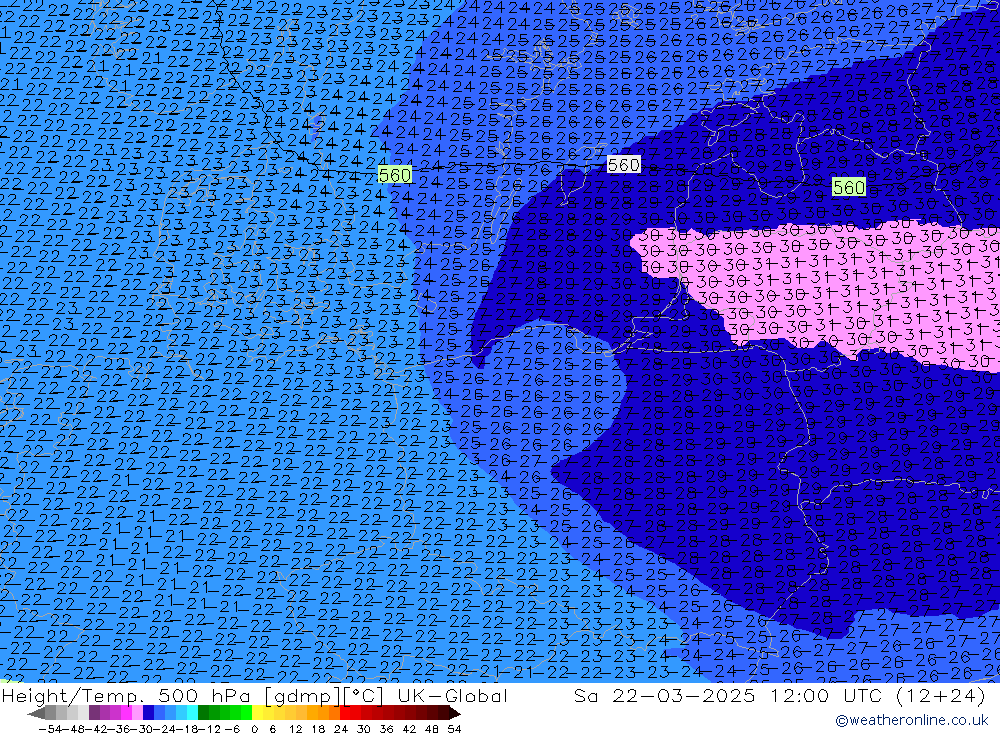Pick the cyan legend swatch above -18

(x=192, y=713)
